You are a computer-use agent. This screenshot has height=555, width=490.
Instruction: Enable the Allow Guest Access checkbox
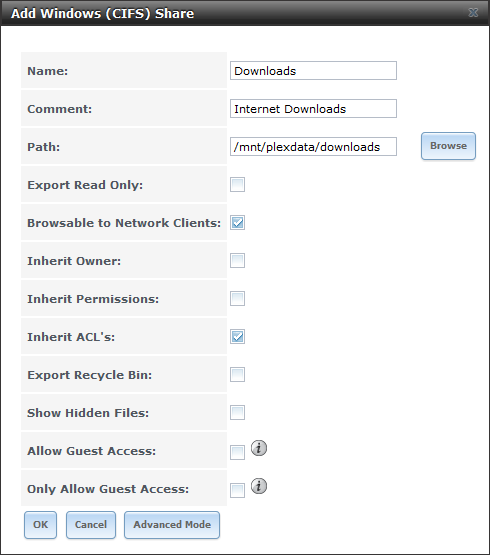click(x=237, y=452)
